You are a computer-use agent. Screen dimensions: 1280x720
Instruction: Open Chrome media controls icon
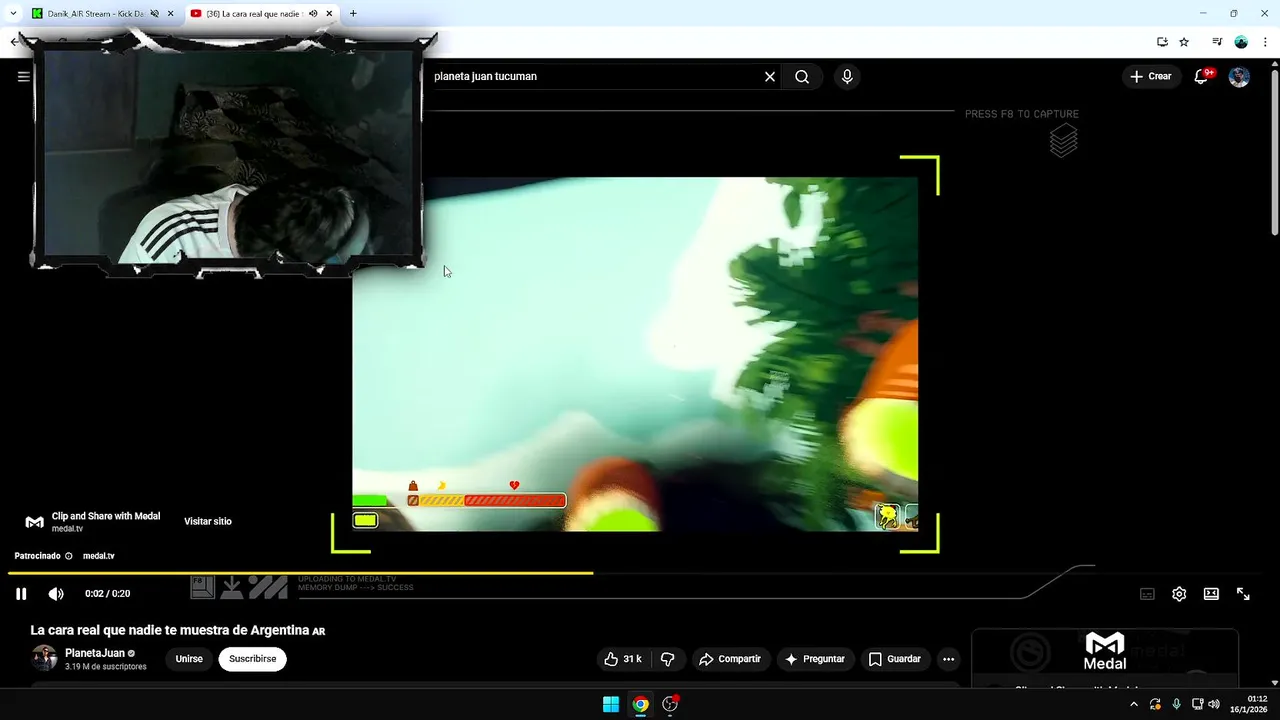coord(1217,42)
